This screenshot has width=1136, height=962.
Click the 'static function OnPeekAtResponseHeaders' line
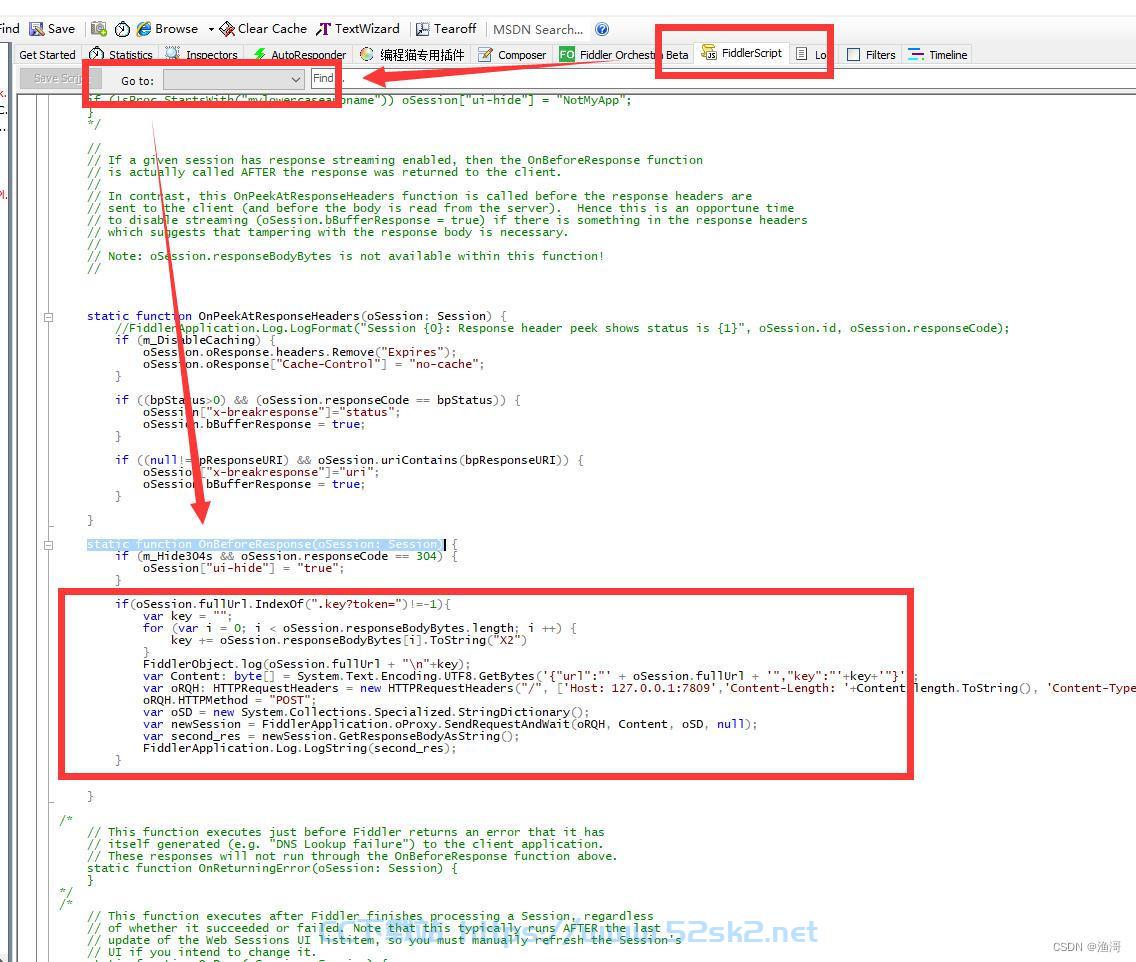296,316
